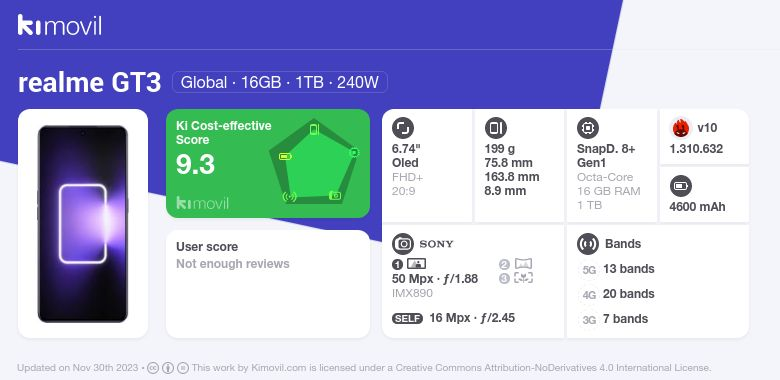Click the processor chip icon

(x=587, y=128)
